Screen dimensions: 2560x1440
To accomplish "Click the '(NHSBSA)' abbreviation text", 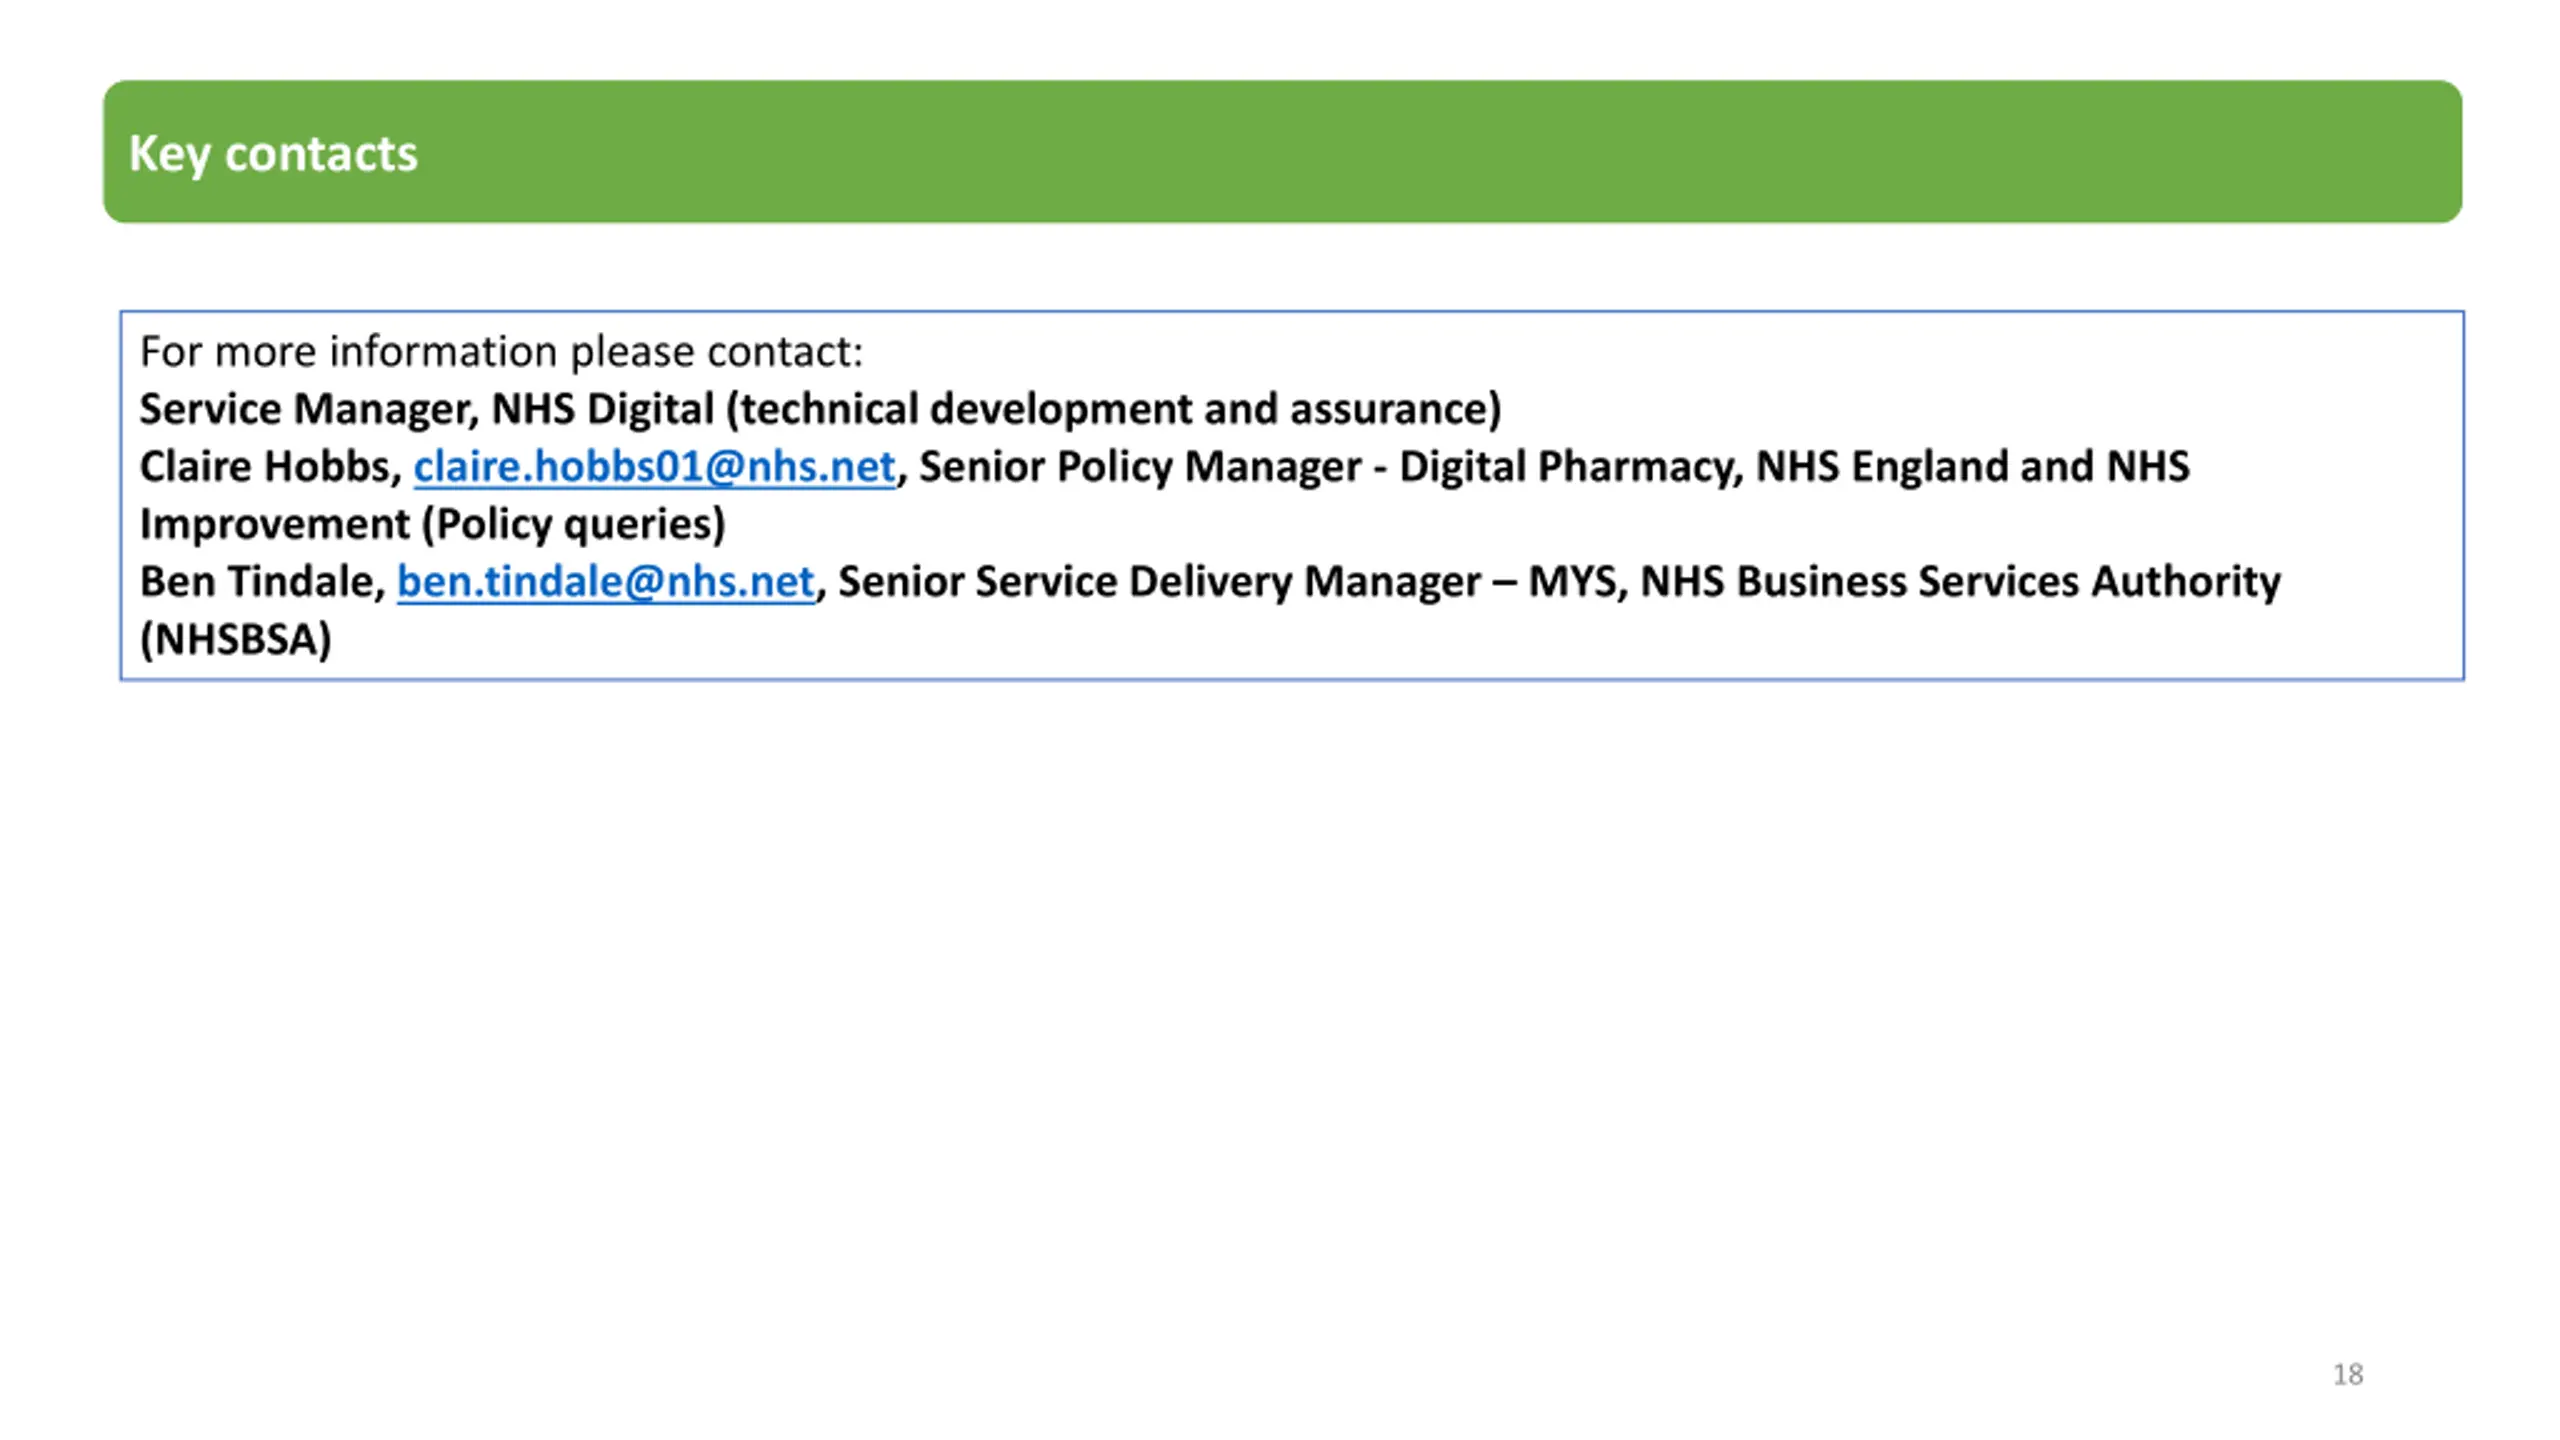I will coord(236,639).
